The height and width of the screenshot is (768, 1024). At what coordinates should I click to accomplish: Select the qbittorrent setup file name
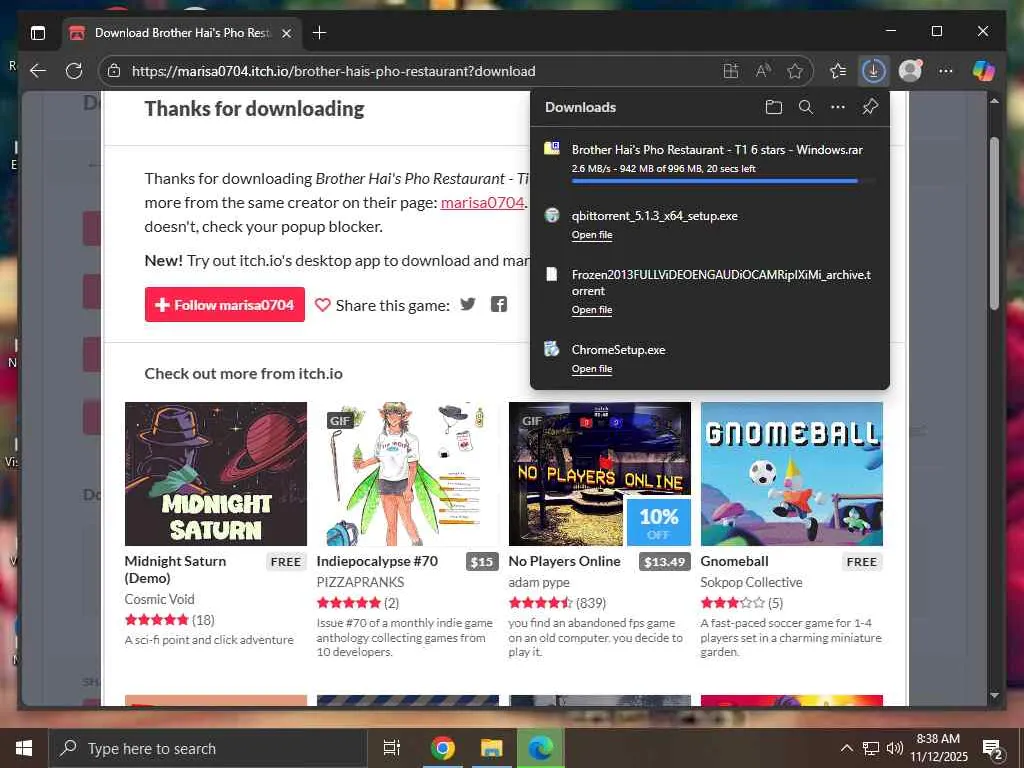[654, 216]
